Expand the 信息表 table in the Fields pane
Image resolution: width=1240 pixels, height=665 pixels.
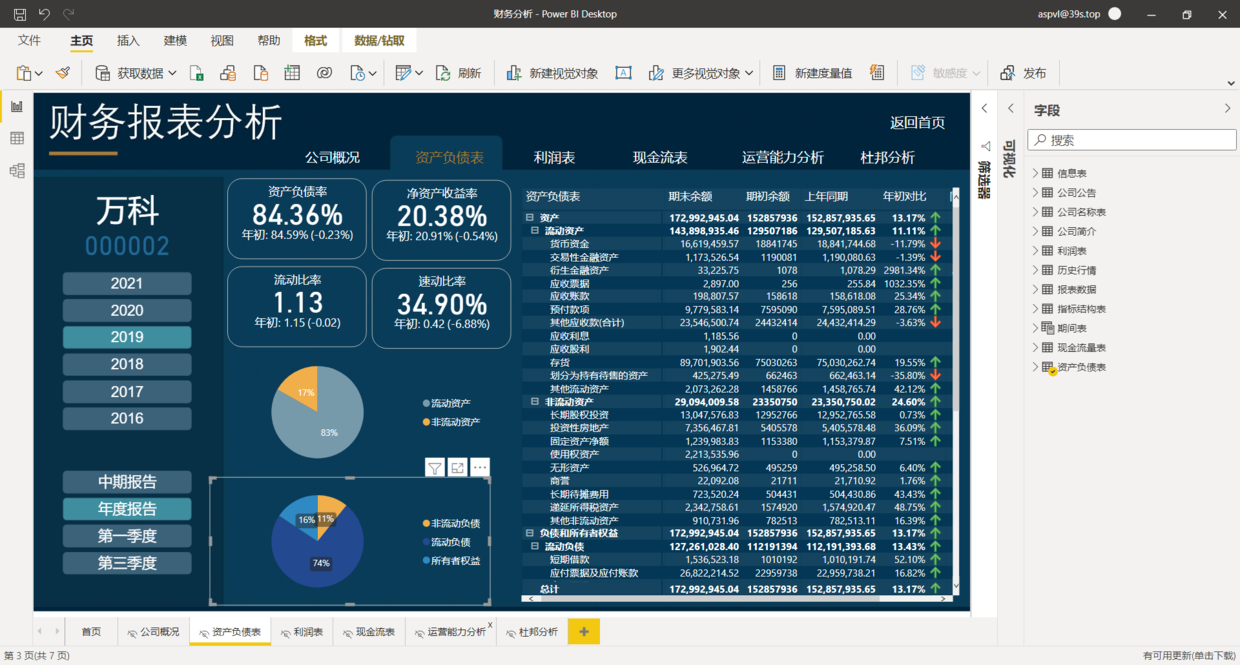(1036, 173)
